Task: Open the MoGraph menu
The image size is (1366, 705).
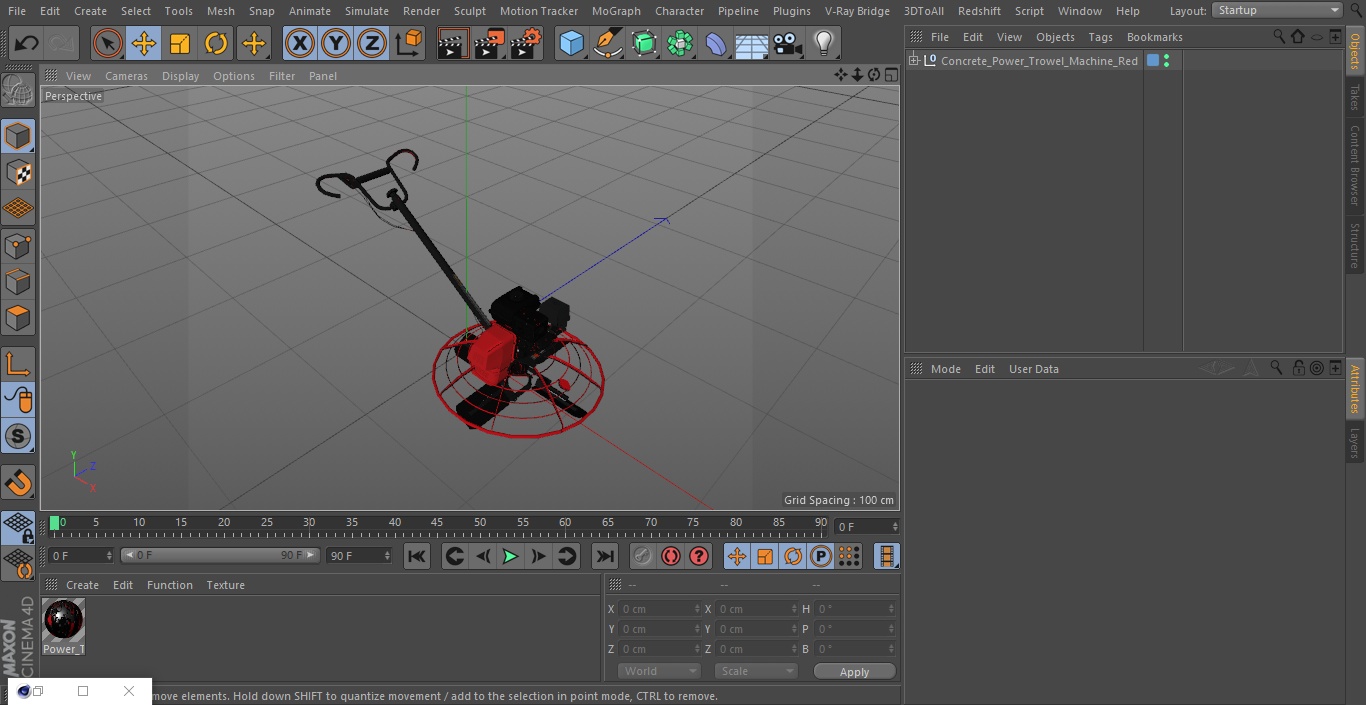Action: coord(616,11)
